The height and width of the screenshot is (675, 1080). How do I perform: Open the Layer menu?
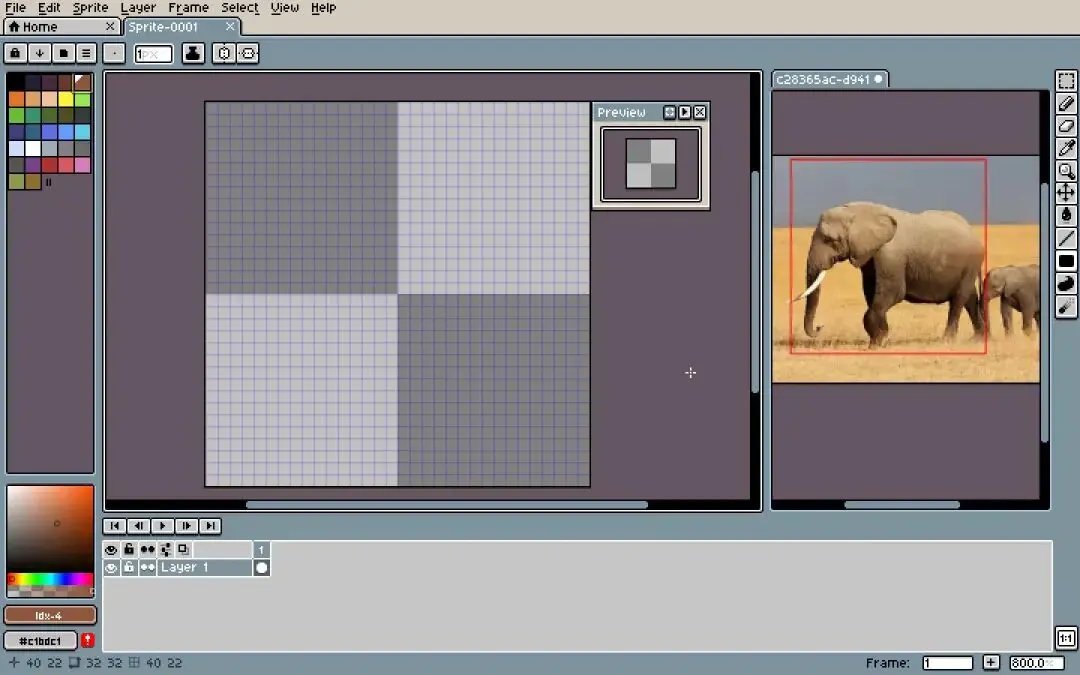[x=138, y=8]
